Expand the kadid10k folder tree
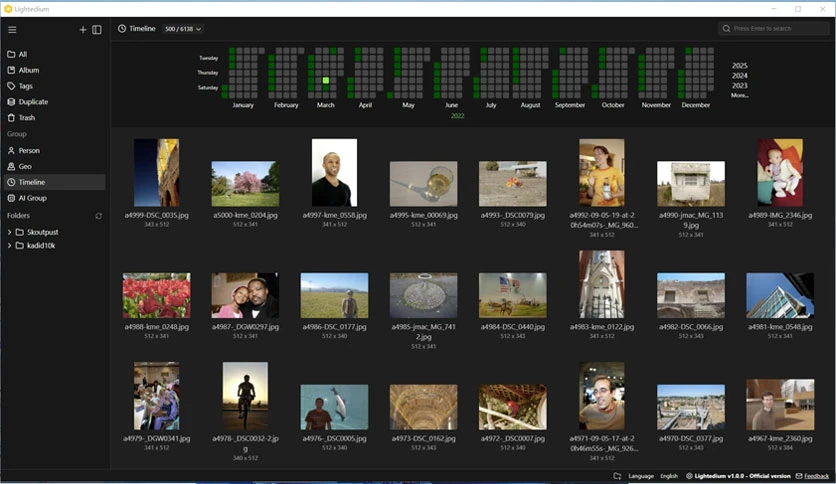Screen dimensions: 836x484 pyautogui.click(x=9, y=246)
